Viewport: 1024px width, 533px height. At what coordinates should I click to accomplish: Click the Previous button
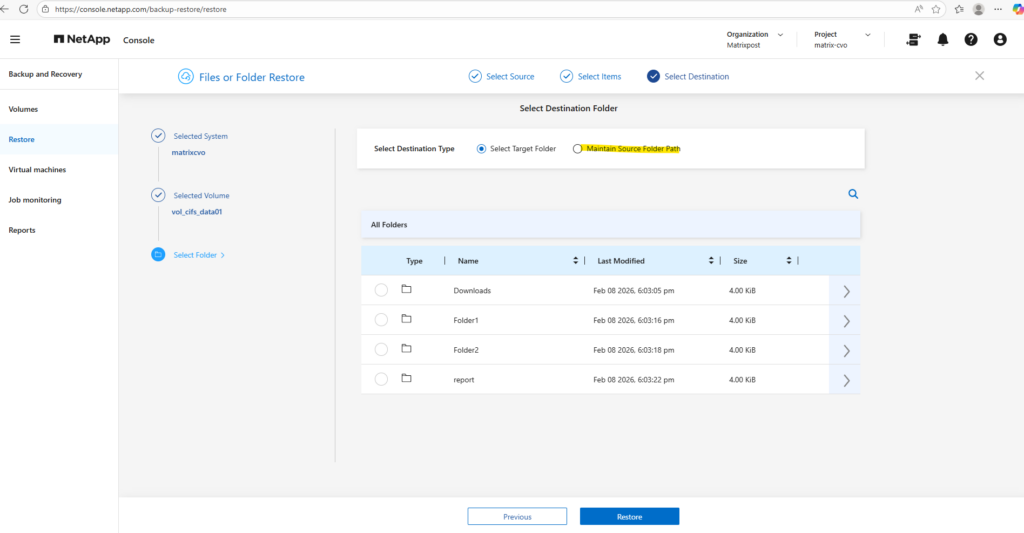(517, 516)
